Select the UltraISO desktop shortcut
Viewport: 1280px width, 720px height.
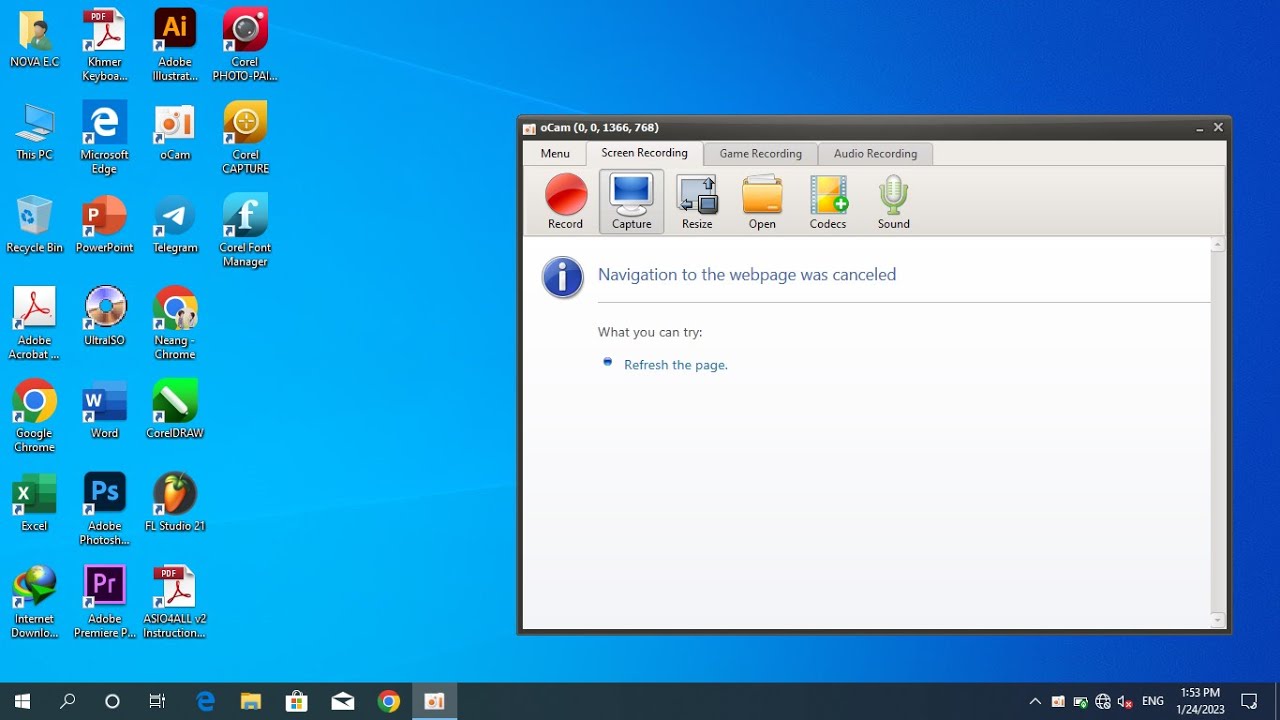105,318
